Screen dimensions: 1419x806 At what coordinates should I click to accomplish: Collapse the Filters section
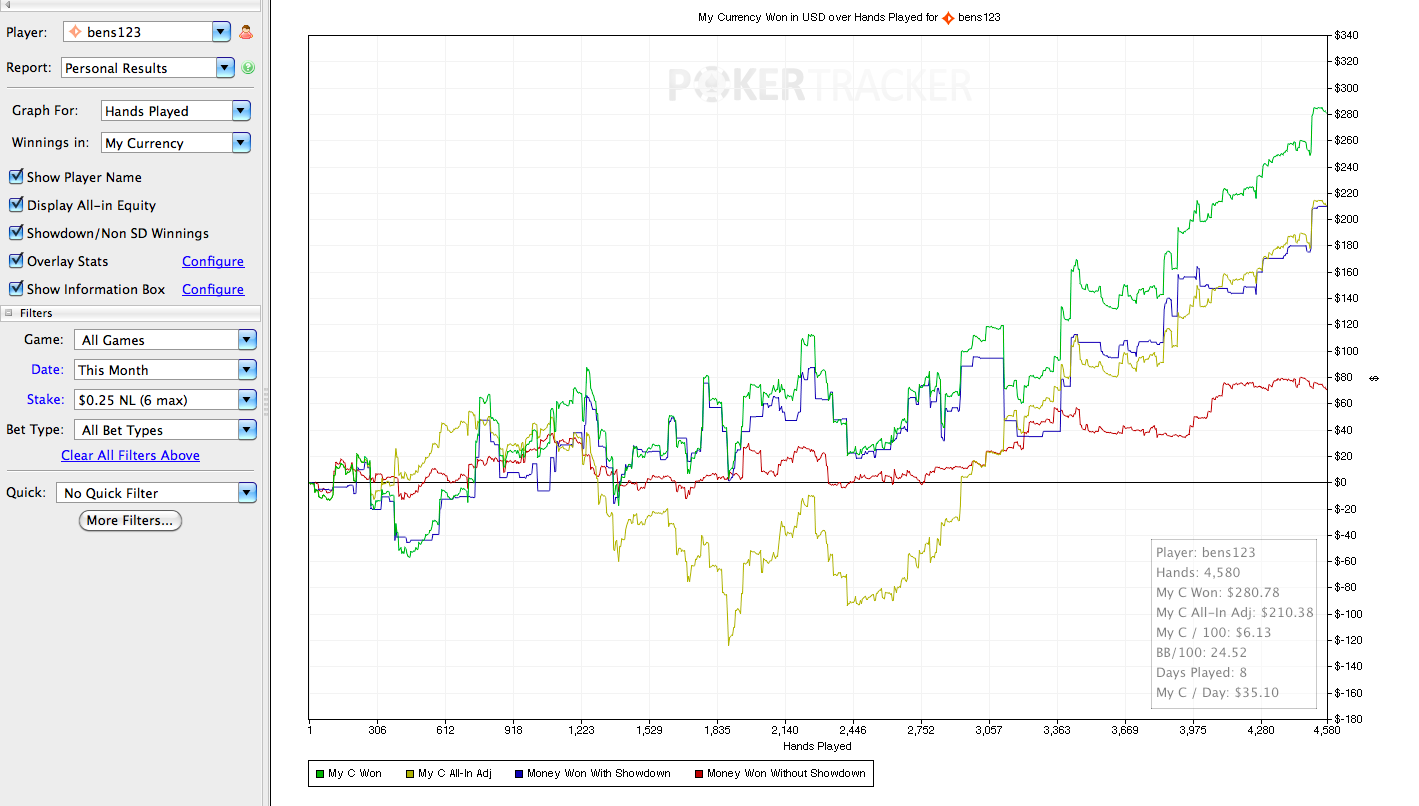(9, 313)
